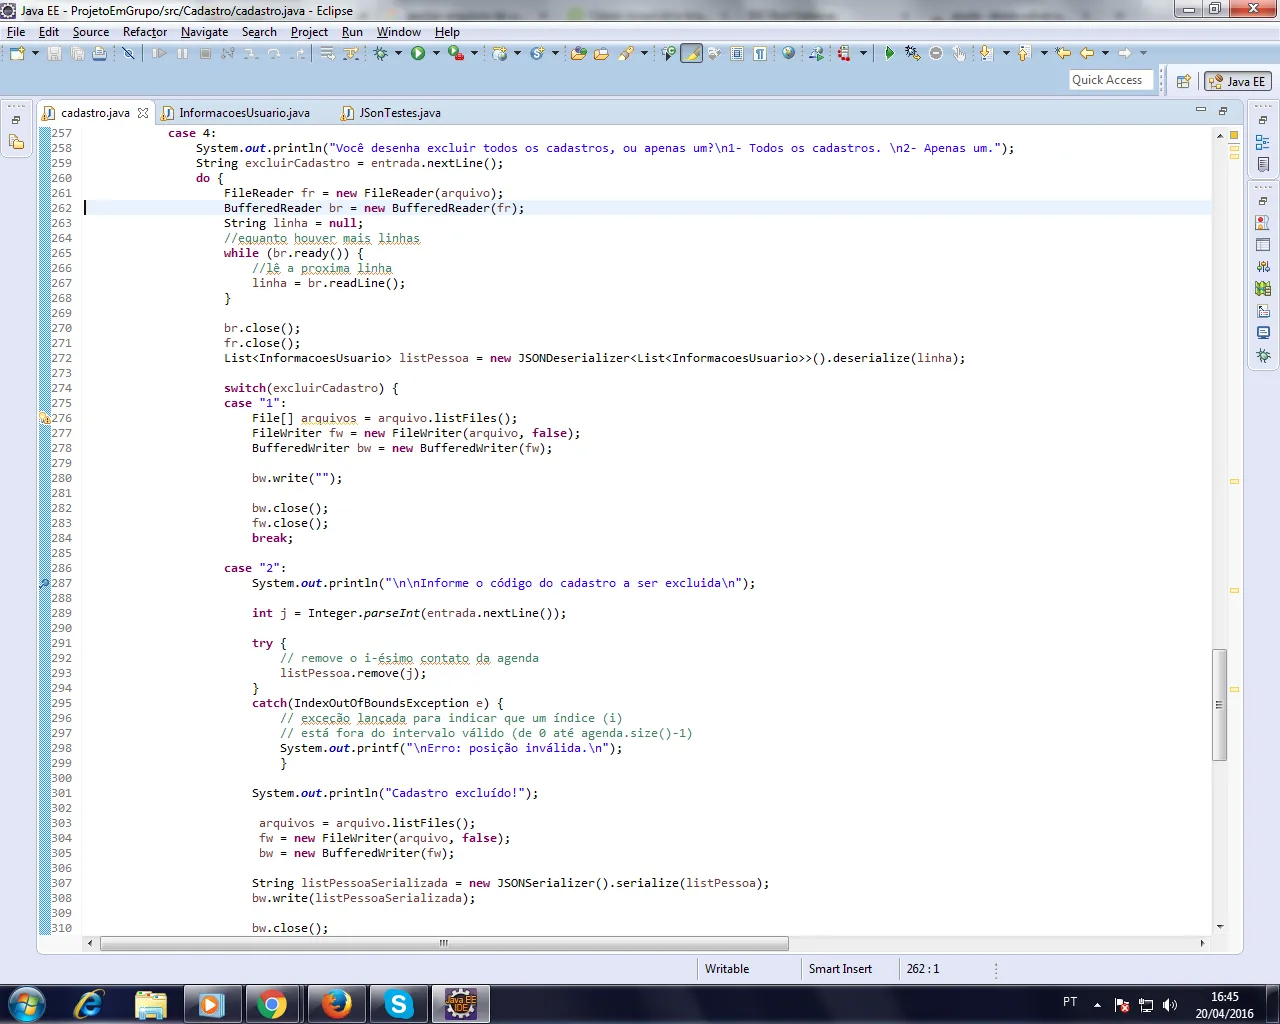Open the Servers view in right sidebar
The width and height of the screenshot is (1280, 1024).
point(1263,267)
